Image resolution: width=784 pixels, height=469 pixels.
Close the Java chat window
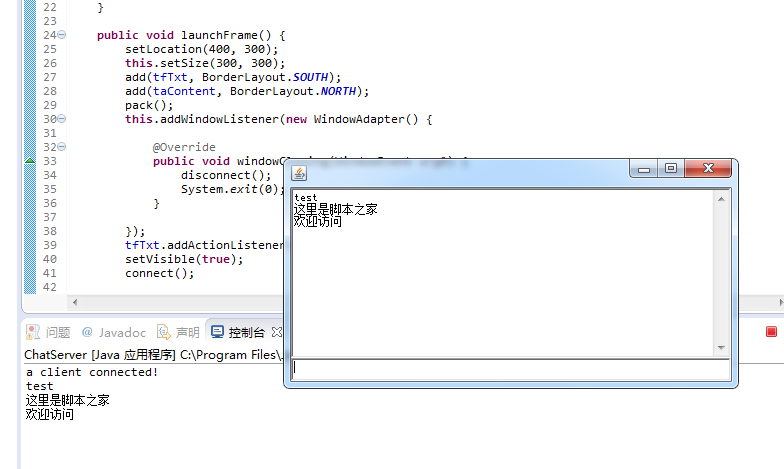[x=708, y=168]
